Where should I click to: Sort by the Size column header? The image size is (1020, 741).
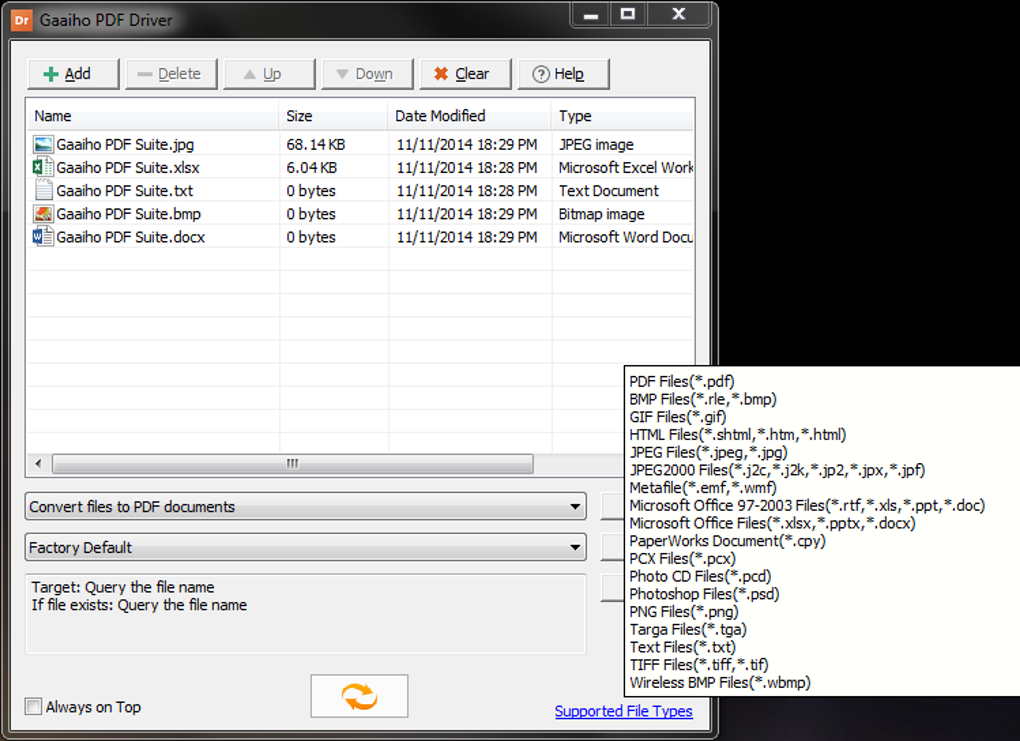[333, 116]
